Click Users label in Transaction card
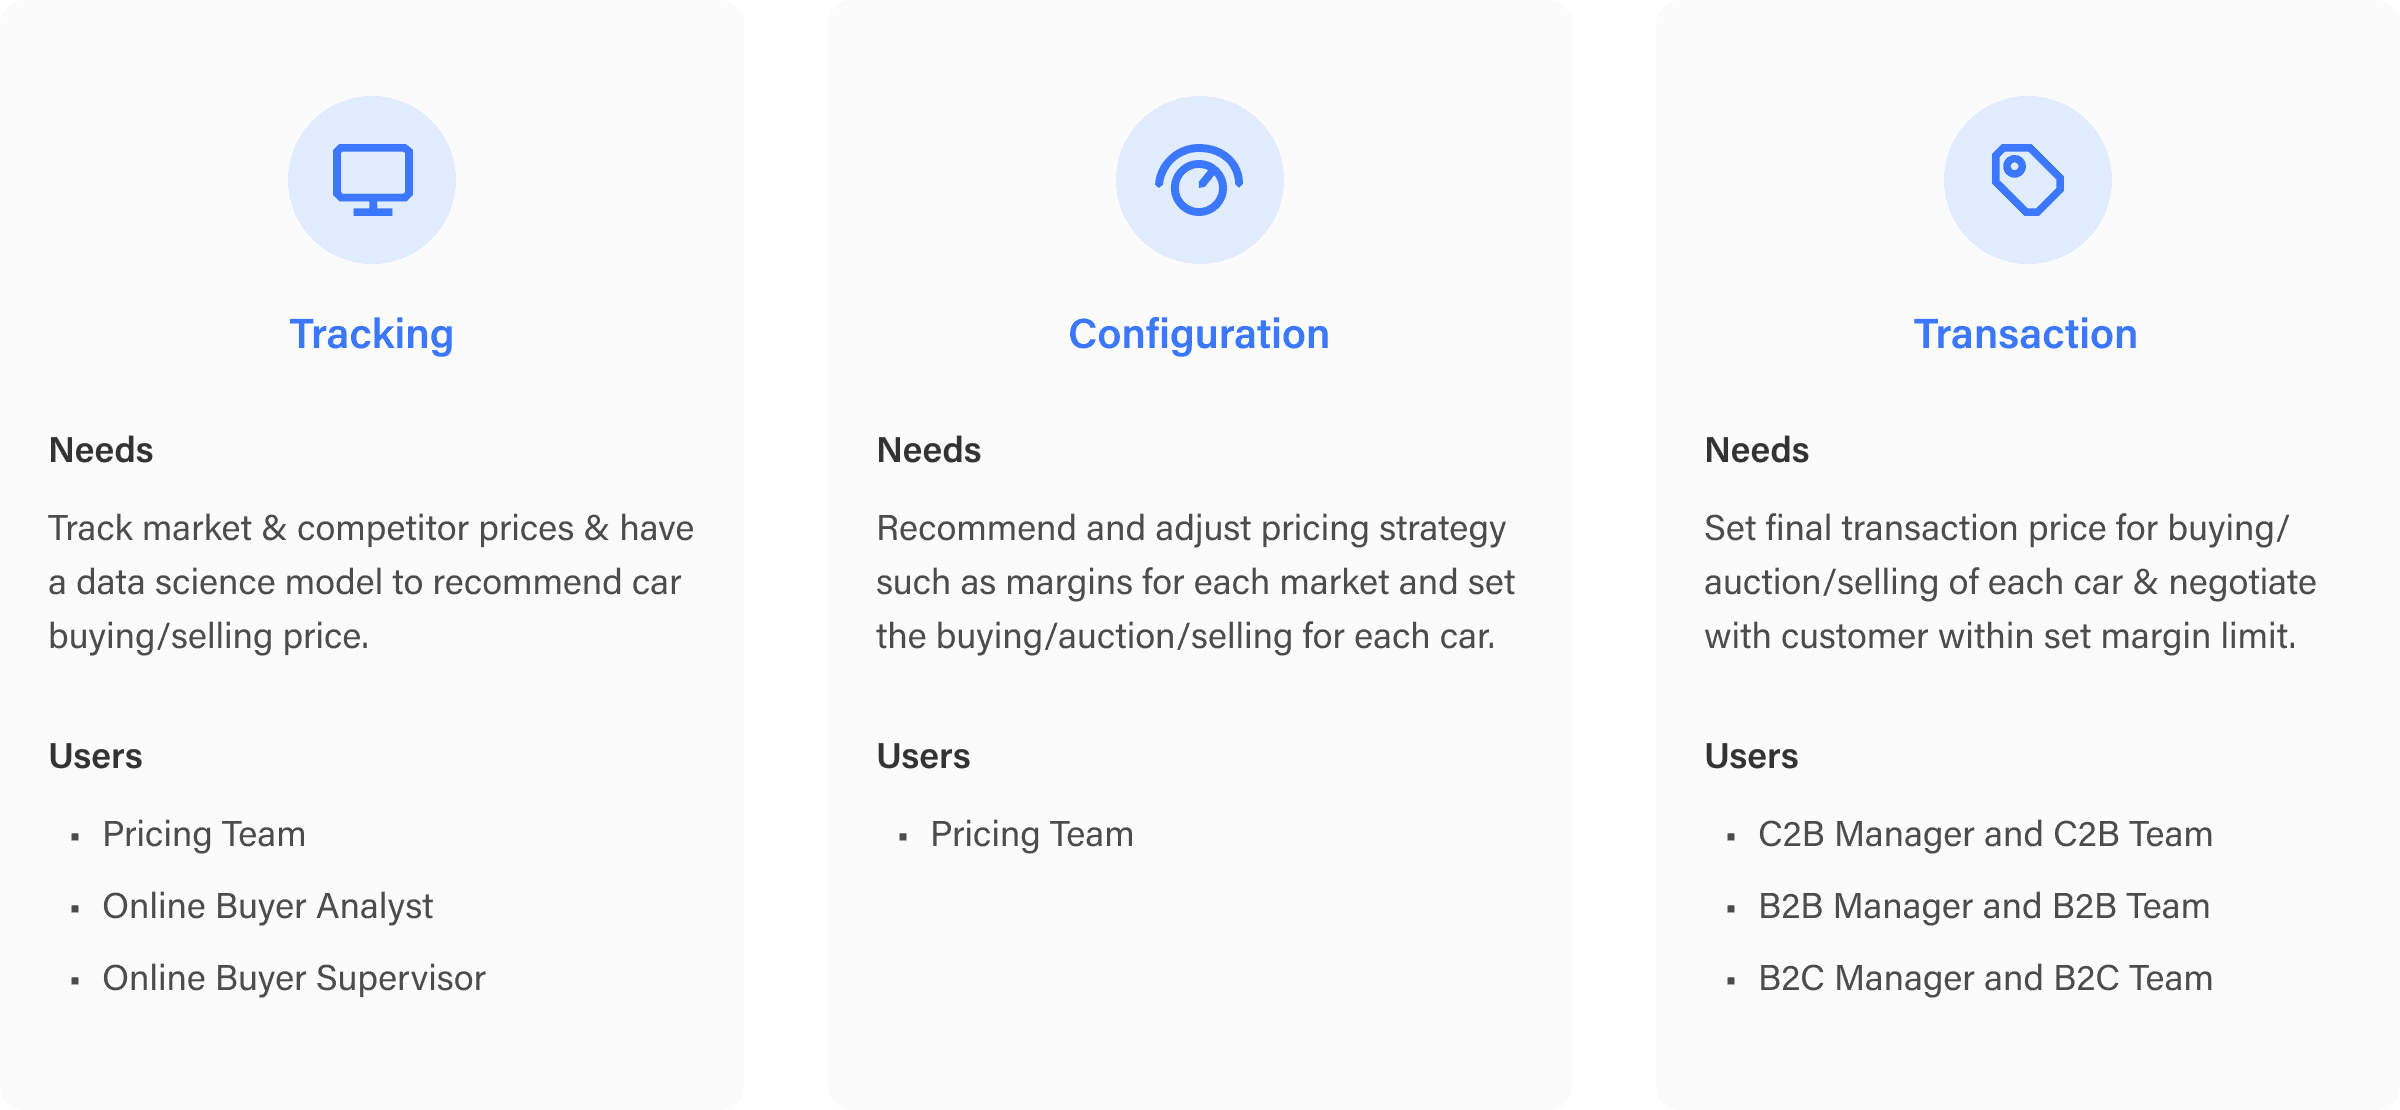Image resolution: width=2400 pixels, height=1110 pixels. coord(1751,756)
